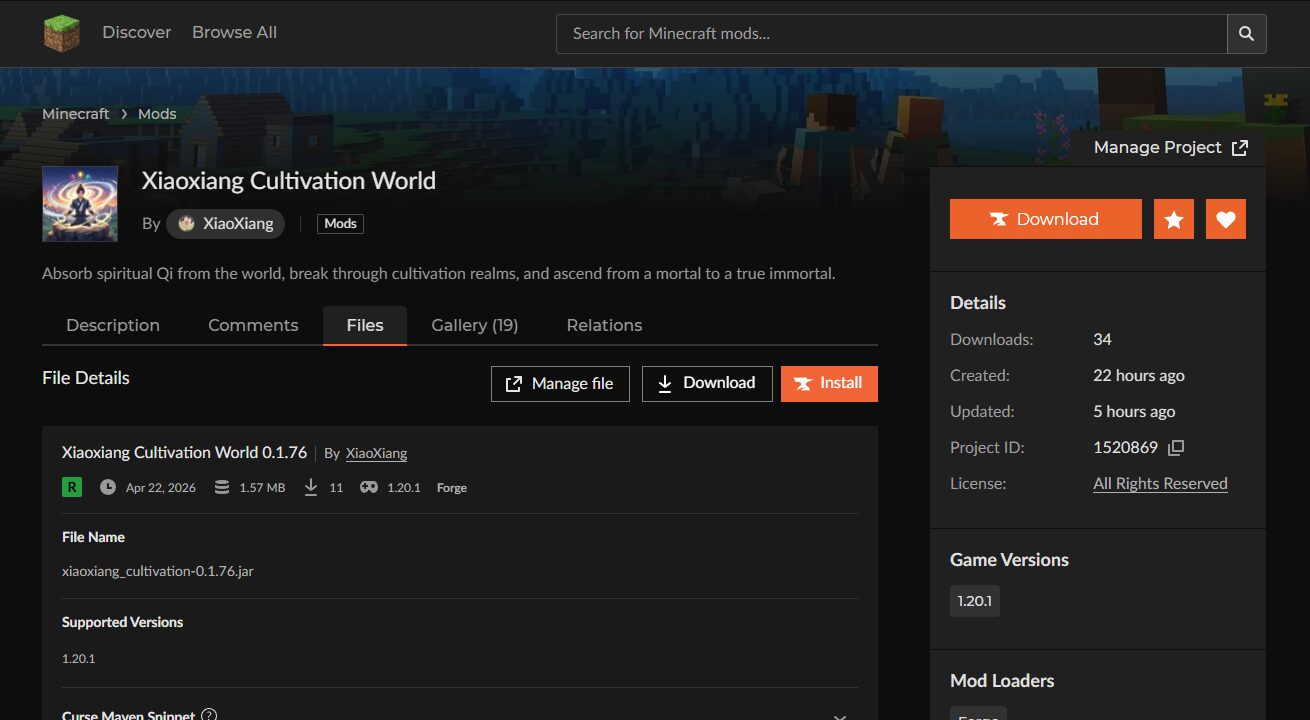The image size is (1310, 720).
Task: Click the star favorite icon button
Action: (x=1174, y=219)
